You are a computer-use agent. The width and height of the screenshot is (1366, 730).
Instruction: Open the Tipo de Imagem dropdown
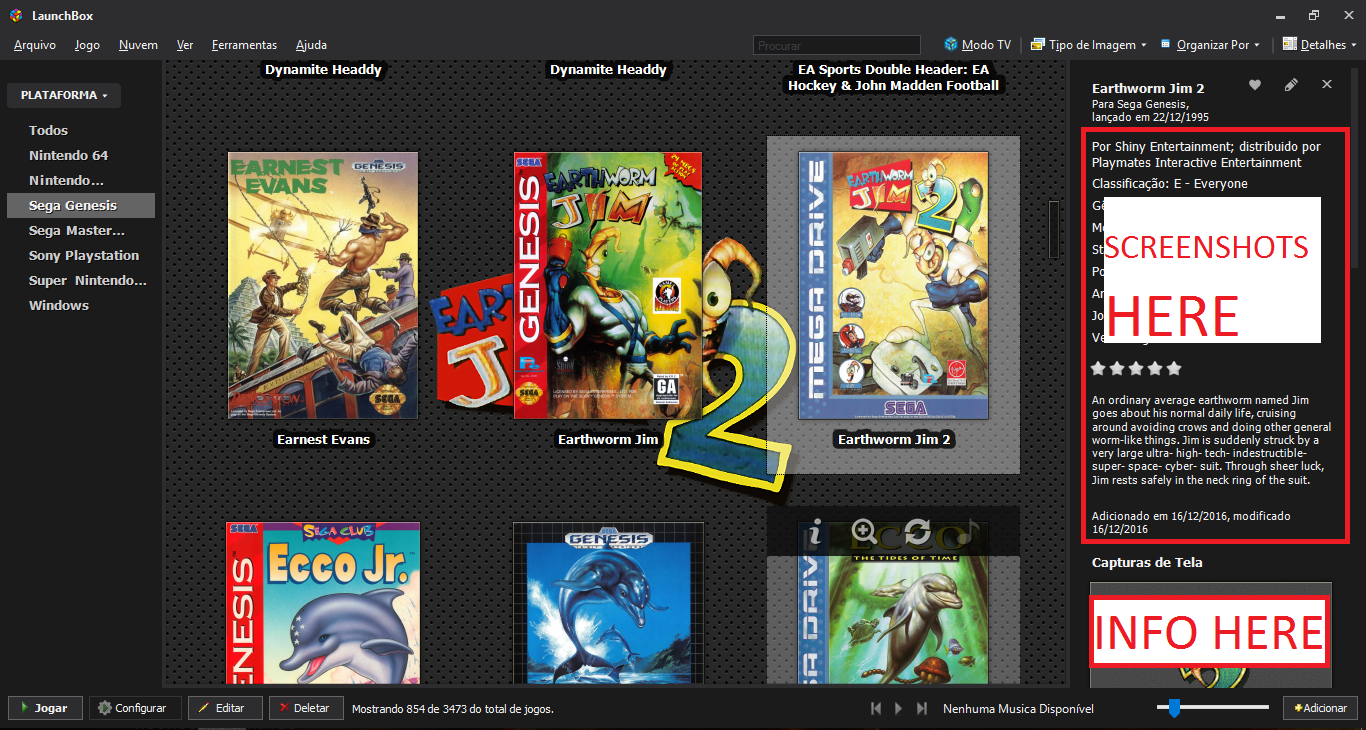[1088, 45]
